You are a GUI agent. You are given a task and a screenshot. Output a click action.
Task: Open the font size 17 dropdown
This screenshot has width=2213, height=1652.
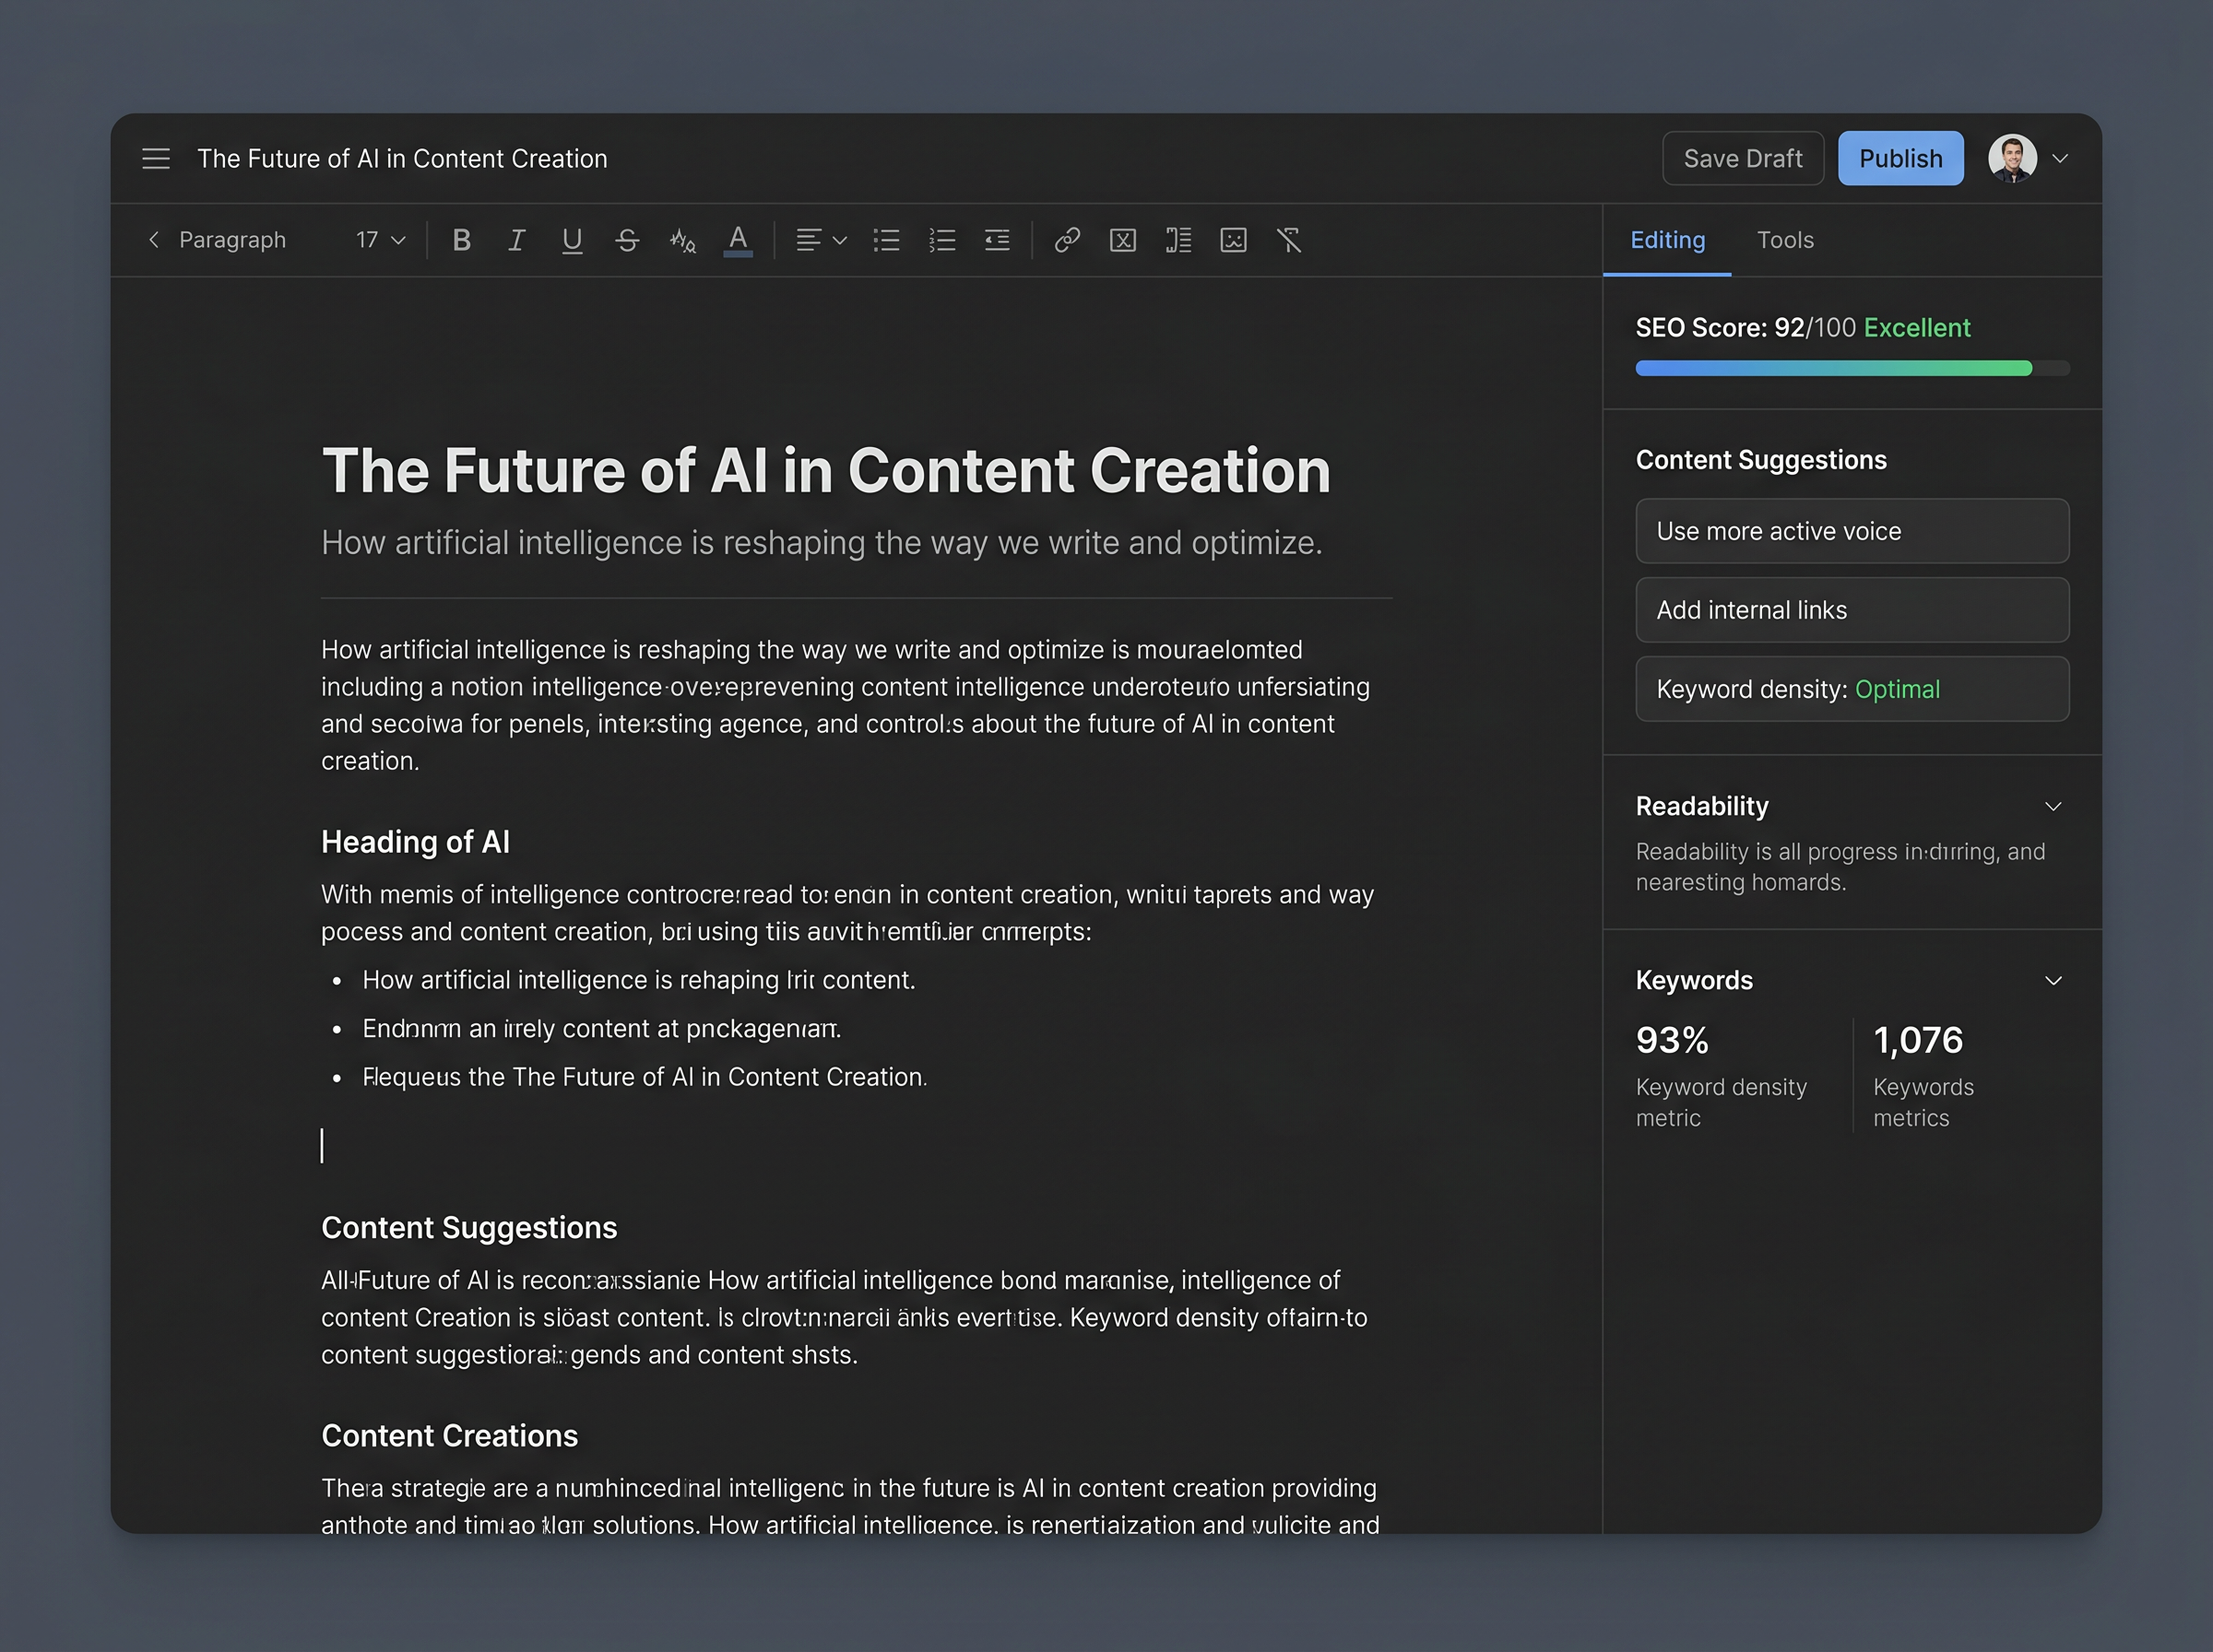coord(380,240)
